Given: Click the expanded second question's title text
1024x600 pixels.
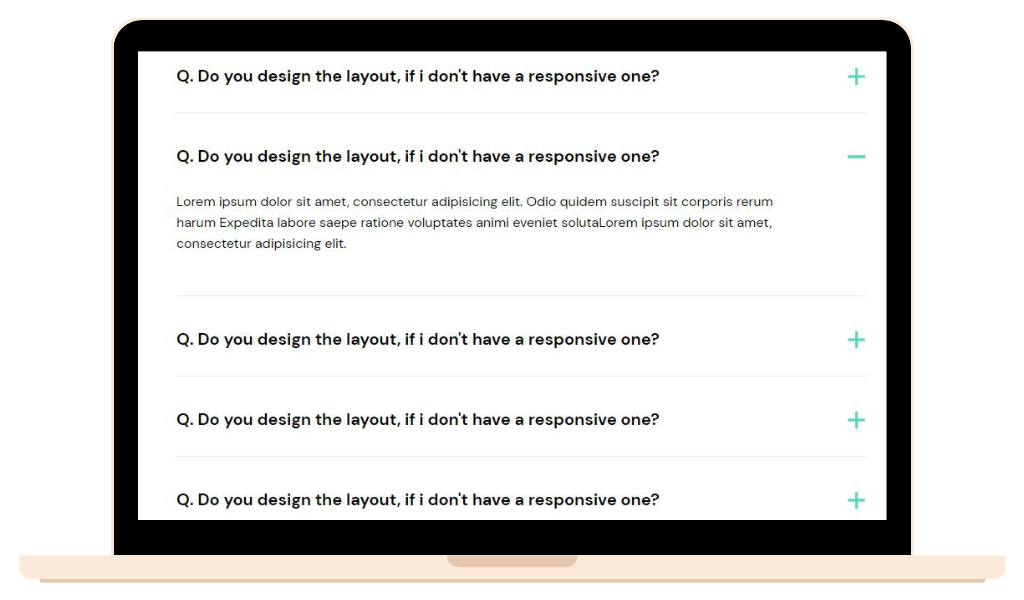Looking at the screenshot, I should point(417,157).
